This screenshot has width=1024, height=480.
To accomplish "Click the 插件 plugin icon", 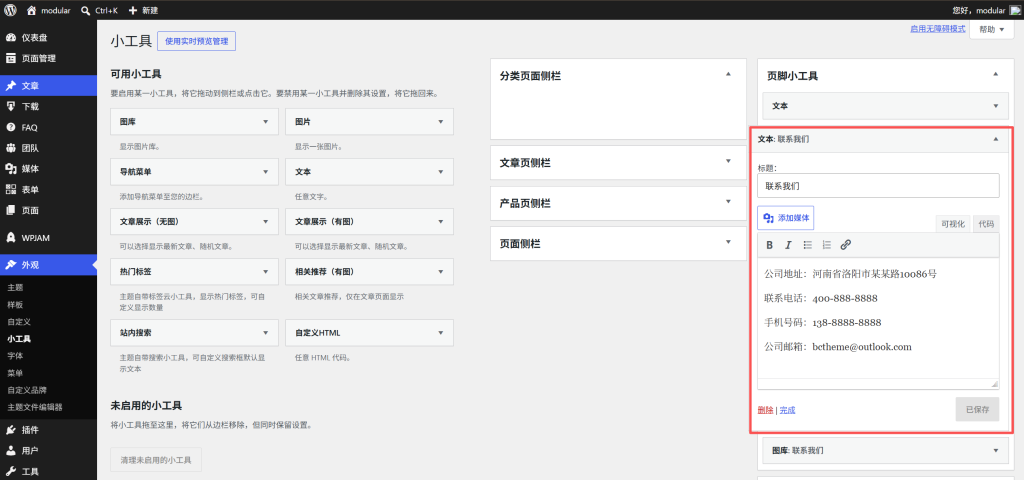I will [x=11, y=430].
